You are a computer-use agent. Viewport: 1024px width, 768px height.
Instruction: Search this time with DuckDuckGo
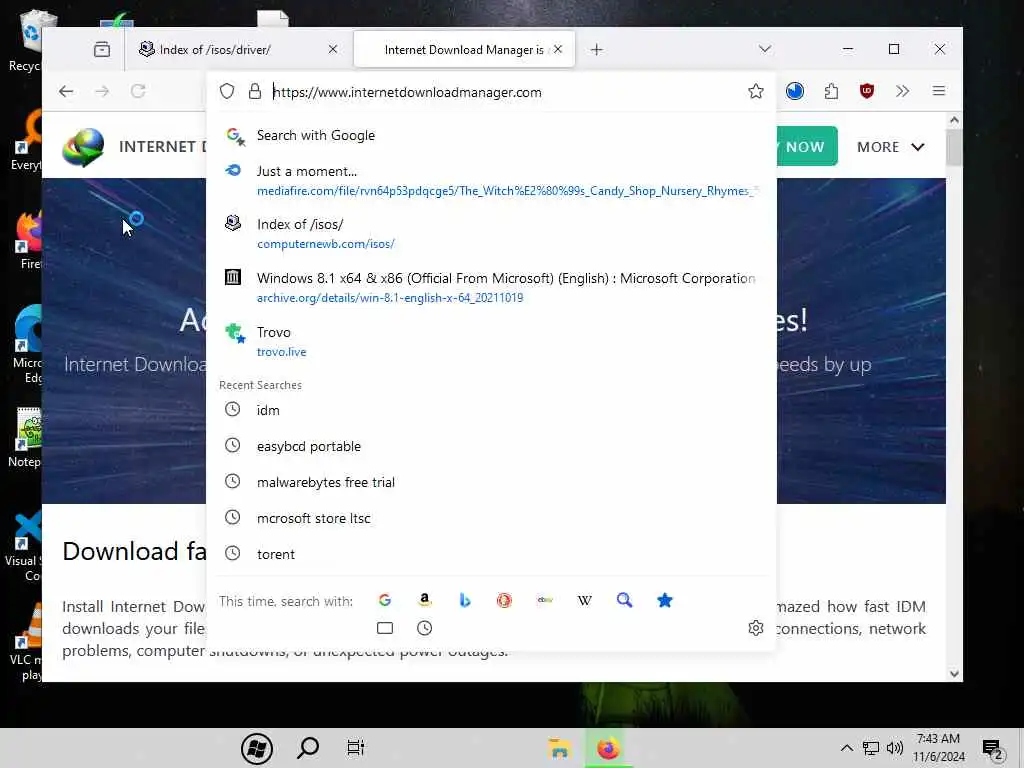coord(504,600)
